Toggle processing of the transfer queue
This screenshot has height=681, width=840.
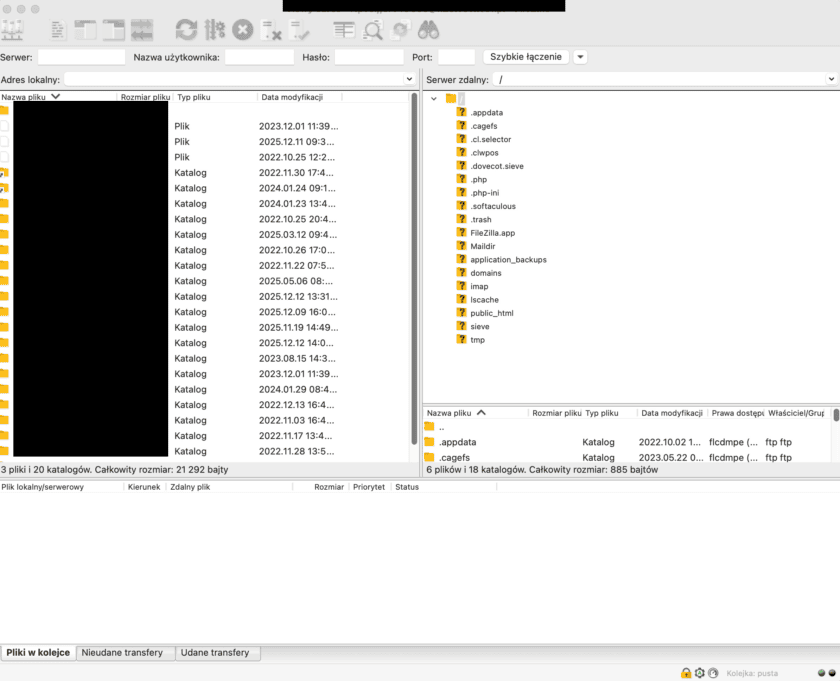pos(214,30)
